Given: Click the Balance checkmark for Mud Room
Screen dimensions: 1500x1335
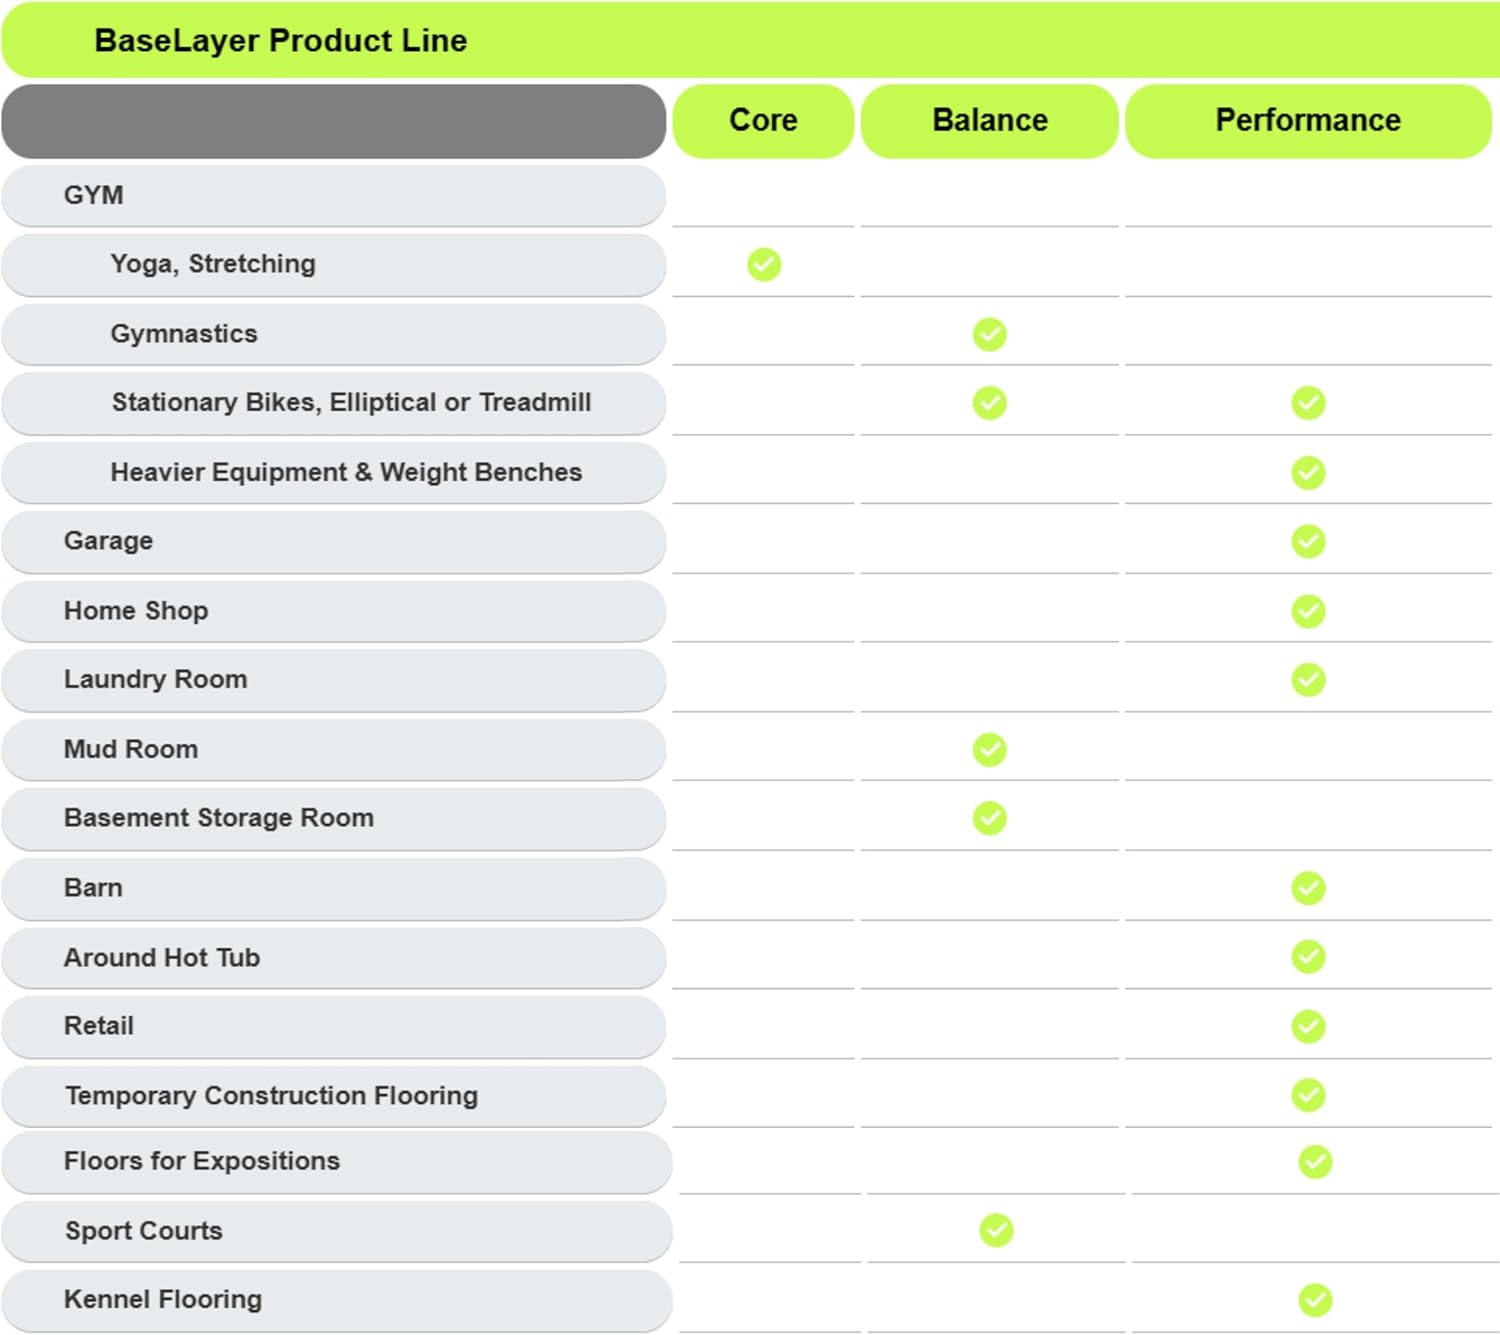Looking at the screenshot, I should (990, 749).
